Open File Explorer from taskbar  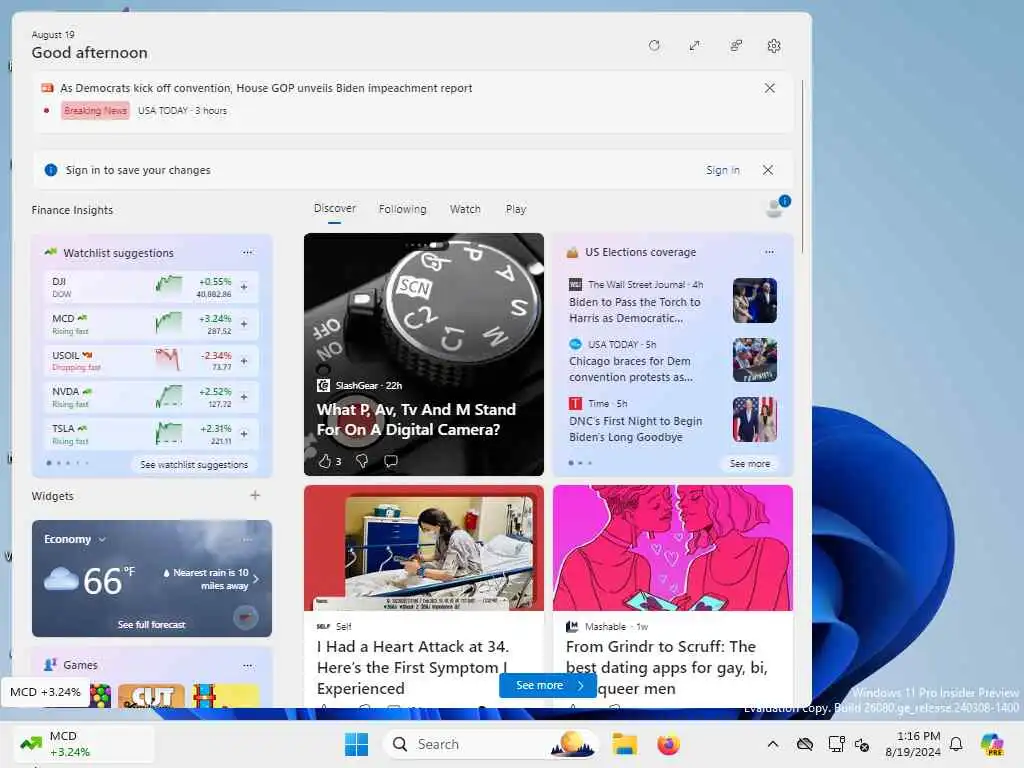[x=624, y=744]
